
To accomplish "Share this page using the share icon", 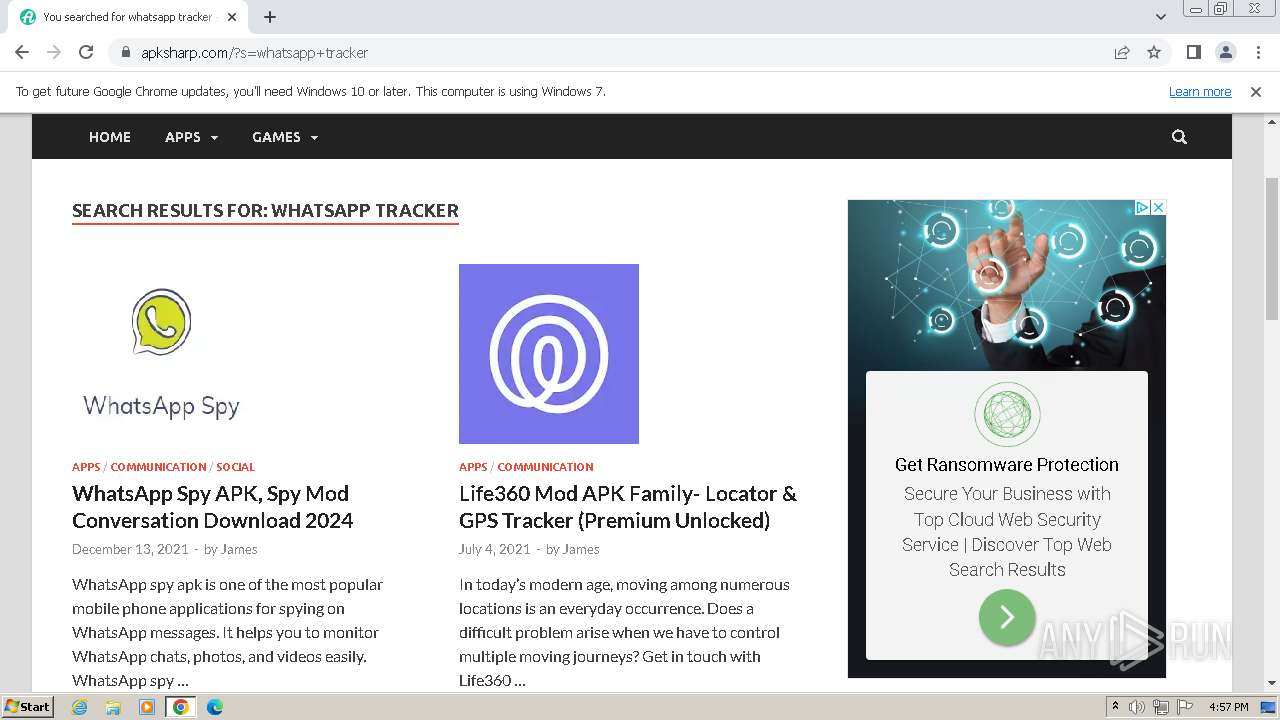I will pos(1122,52).
